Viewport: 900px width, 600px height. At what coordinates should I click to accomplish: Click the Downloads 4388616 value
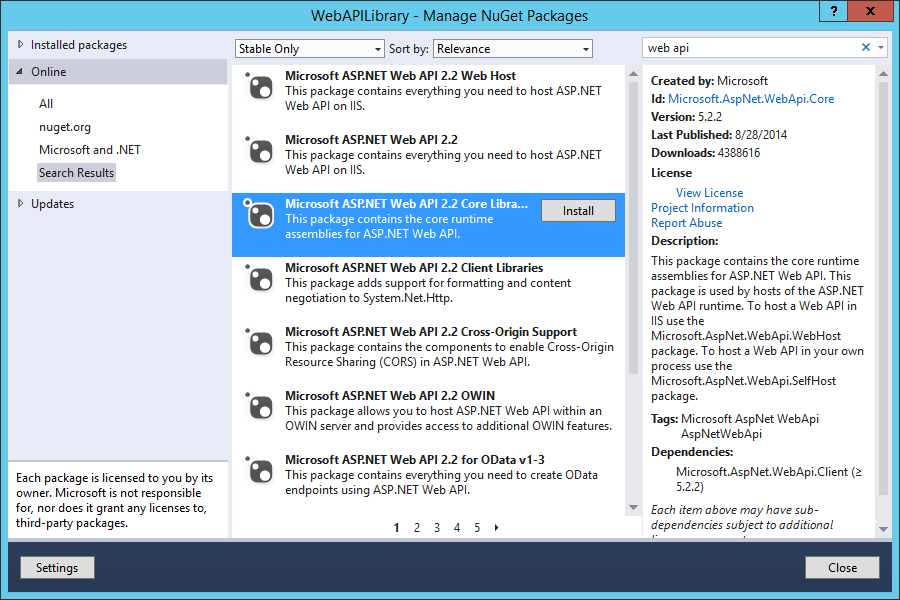(x=737, y=153)
